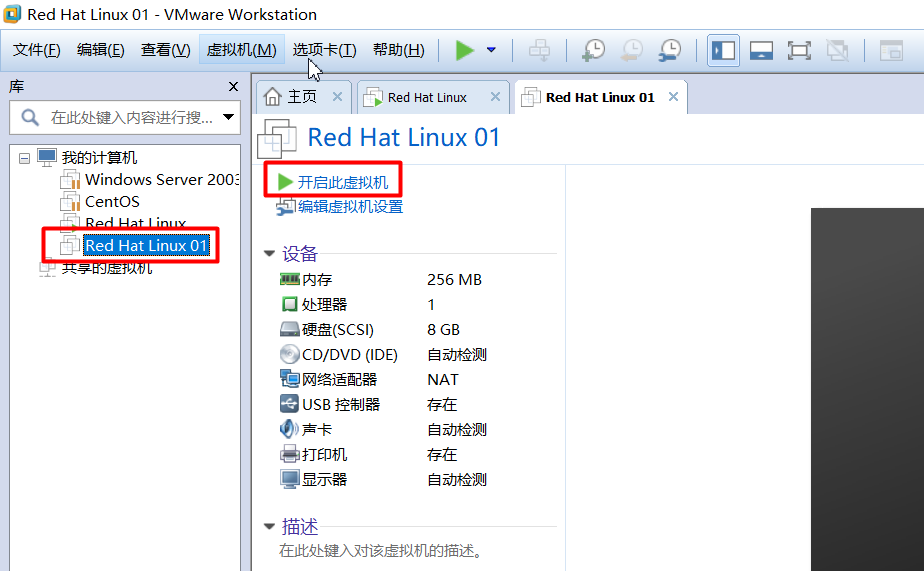The width and height of the screenshot is (924, 571).
Task: Close the Red Hat Linux 01 tab
Action: 673,97
